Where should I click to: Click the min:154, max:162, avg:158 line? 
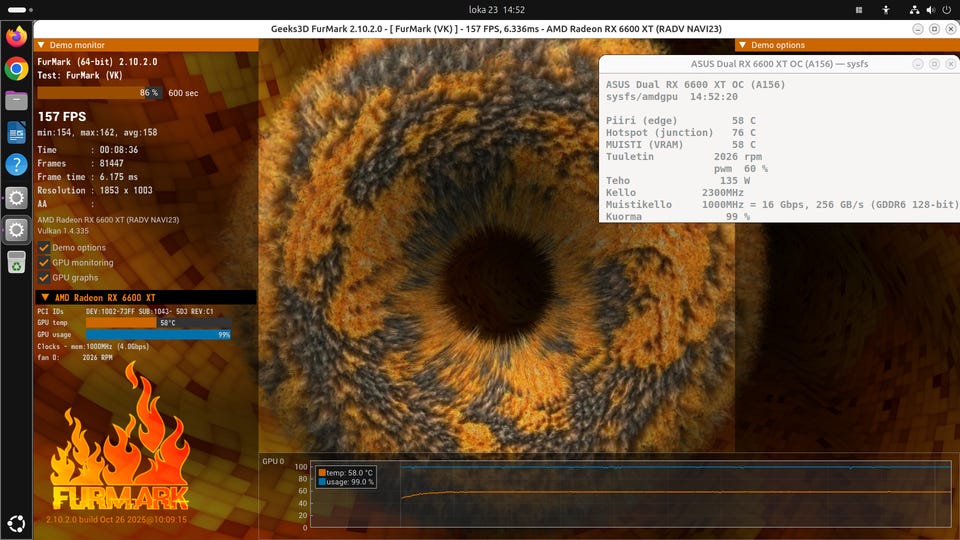tap(97, 132)
